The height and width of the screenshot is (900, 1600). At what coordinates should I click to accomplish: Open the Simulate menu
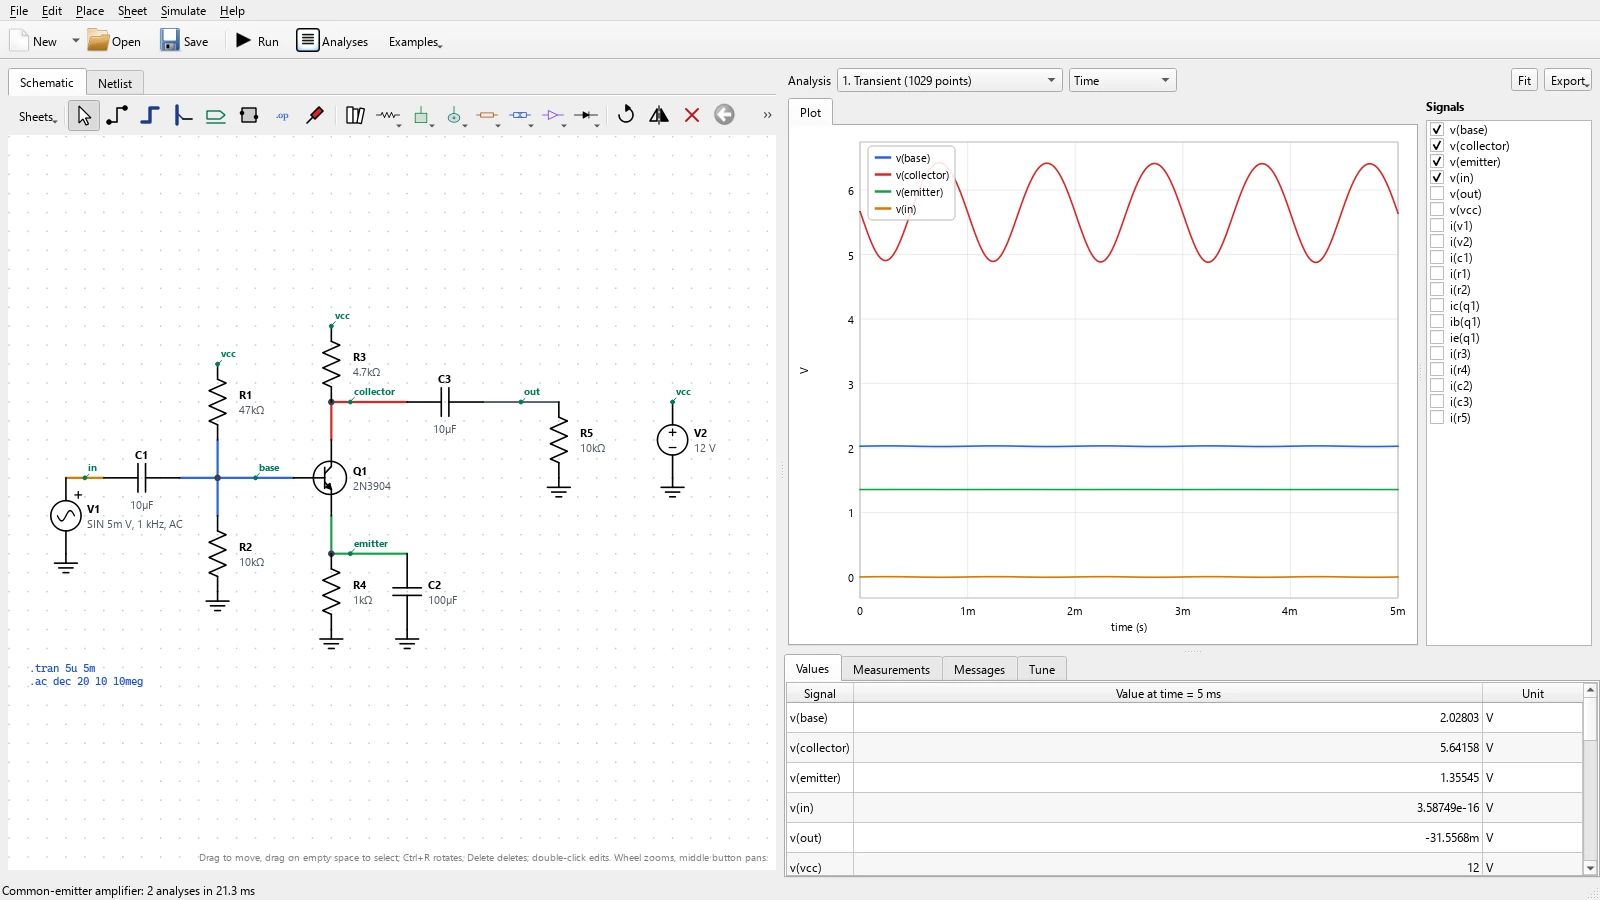(x=183, y=10)
